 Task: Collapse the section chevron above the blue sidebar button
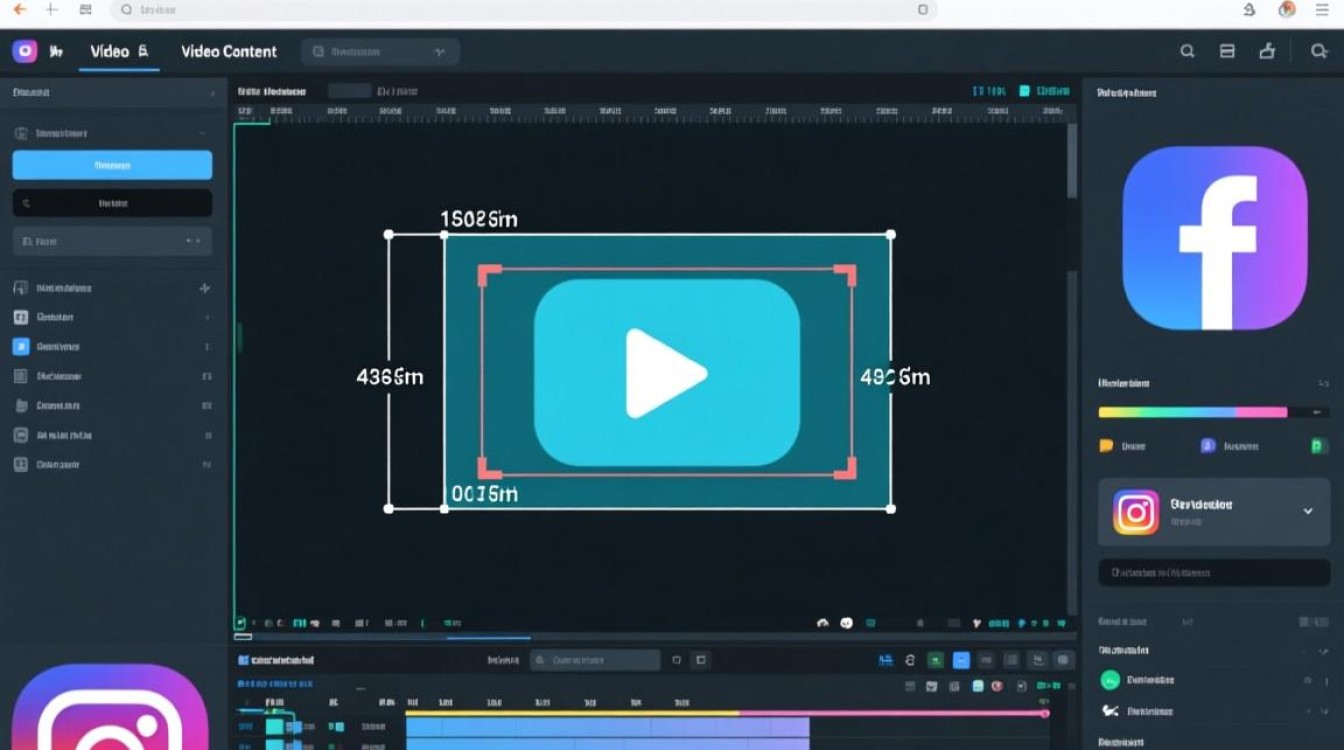(x=202, y=132)
